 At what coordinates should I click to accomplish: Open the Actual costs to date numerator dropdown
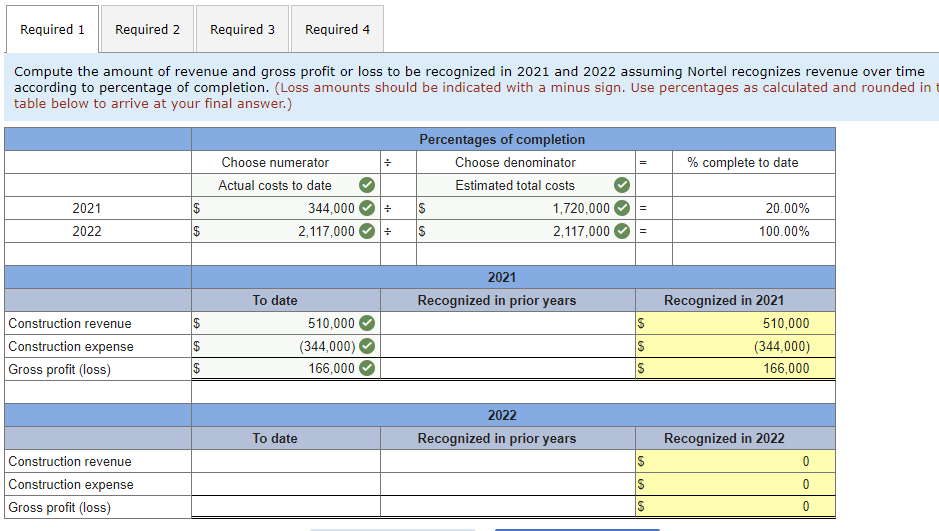pos(286,185)
